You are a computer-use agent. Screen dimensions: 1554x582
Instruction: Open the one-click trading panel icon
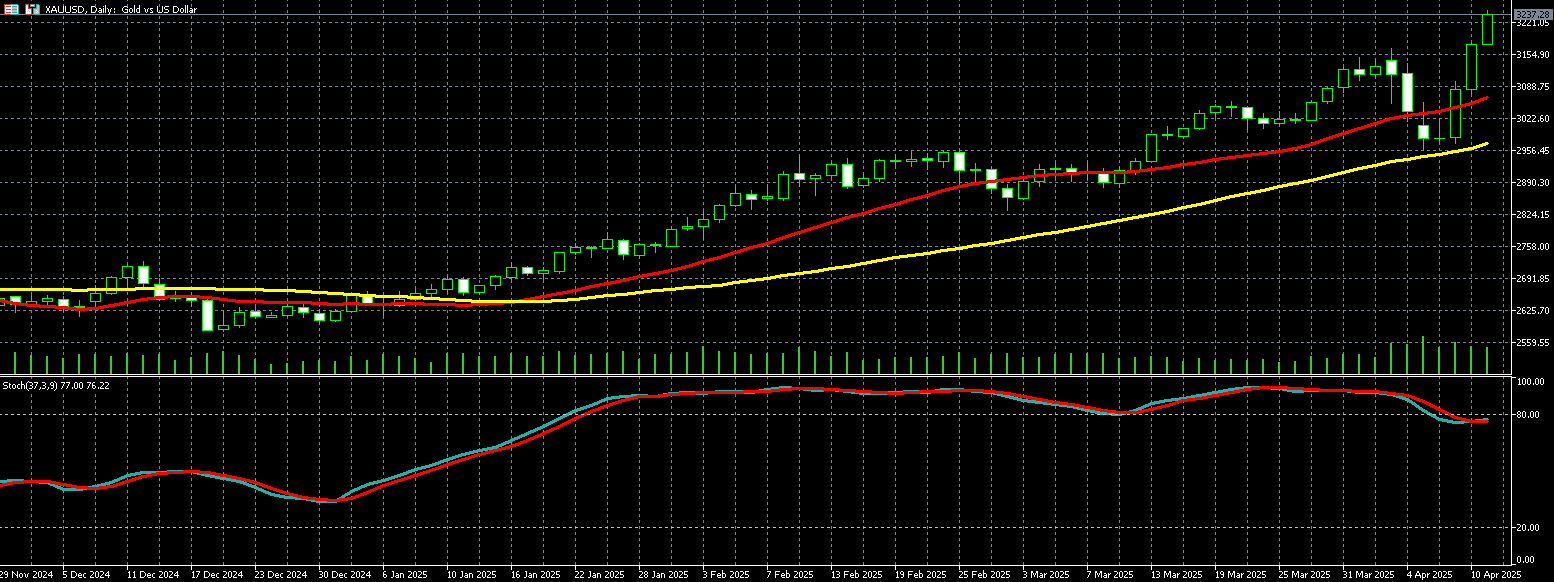33,9
